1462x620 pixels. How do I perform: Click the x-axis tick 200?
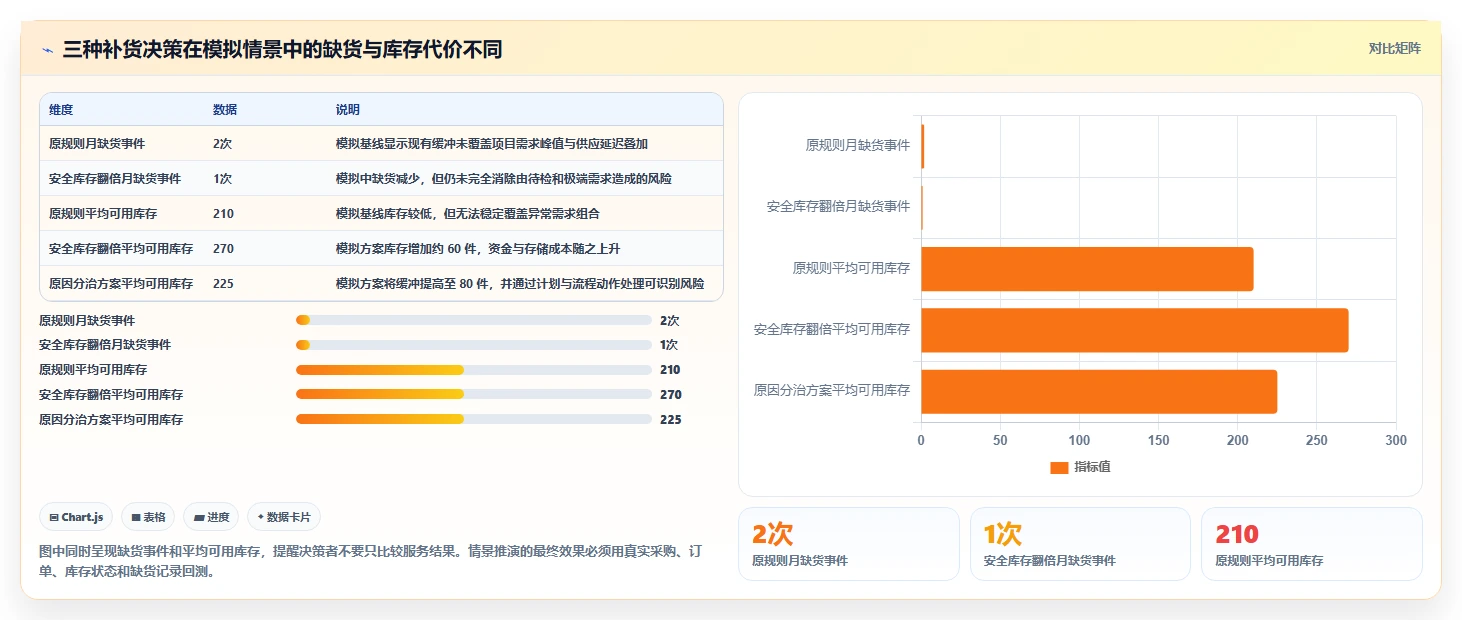(x=1238, y=441)
